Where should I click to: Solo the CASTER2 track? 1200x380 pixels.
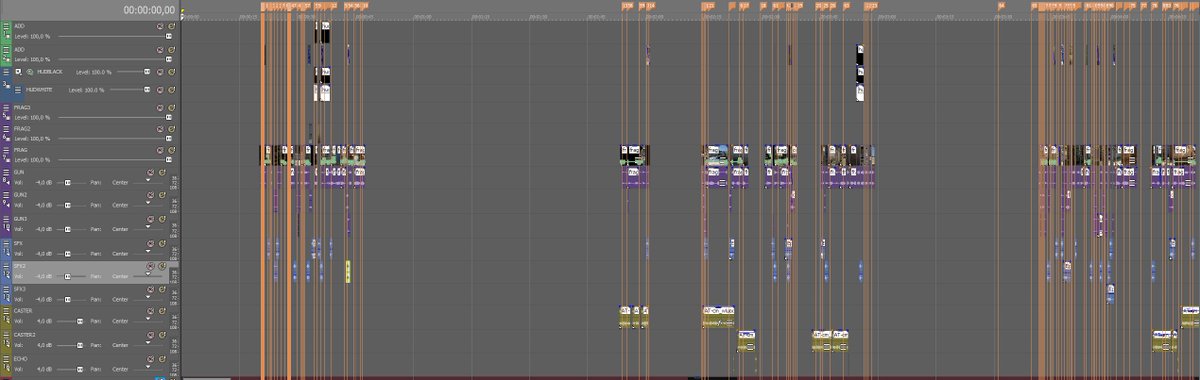162,335
